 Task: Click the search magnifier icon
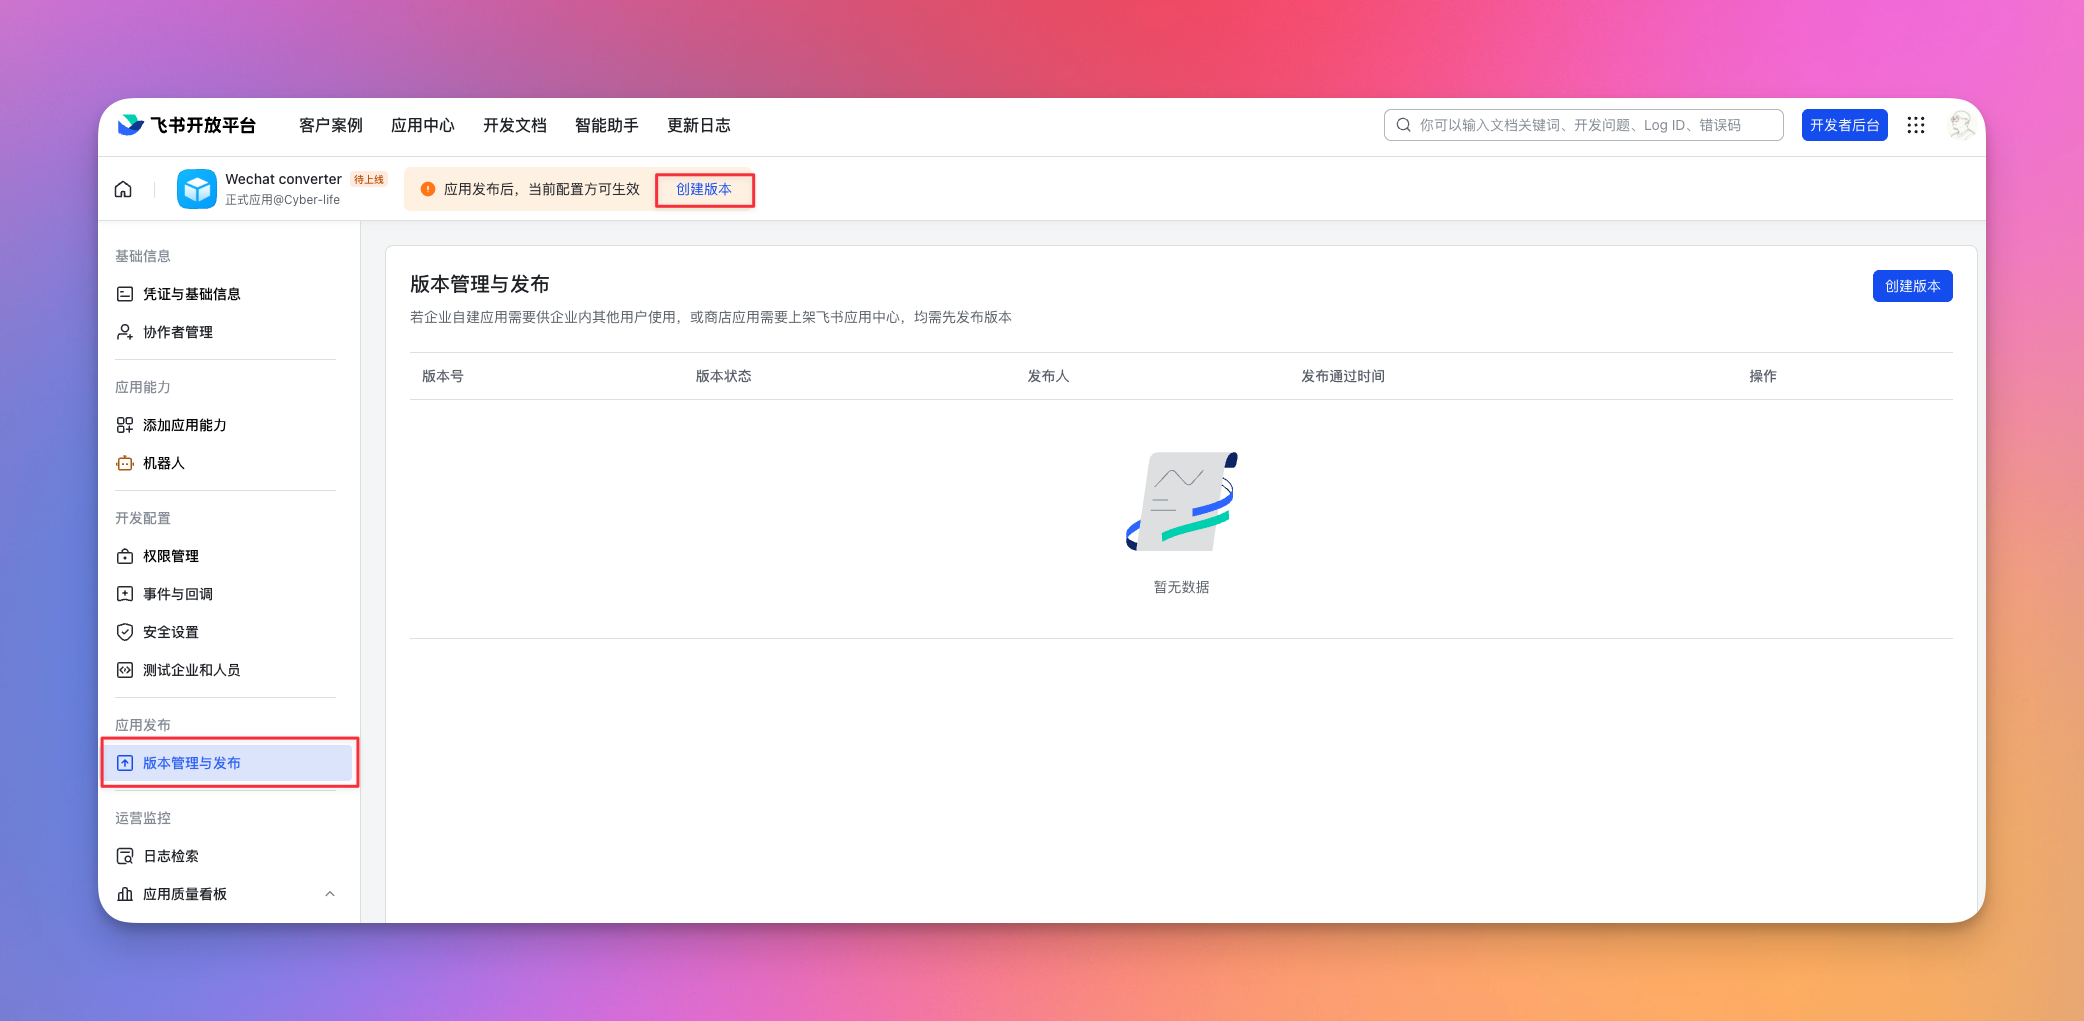tap(1404, 125)
